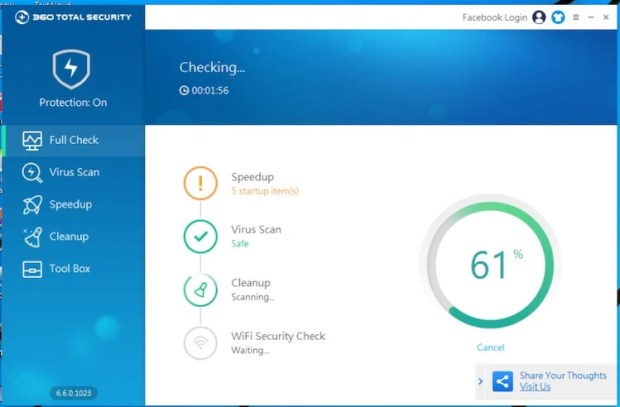Image resolution: width=620 pixels, height=407 pixels.
Task: Open the Full Check section
Action: click(x=74, y=140)
